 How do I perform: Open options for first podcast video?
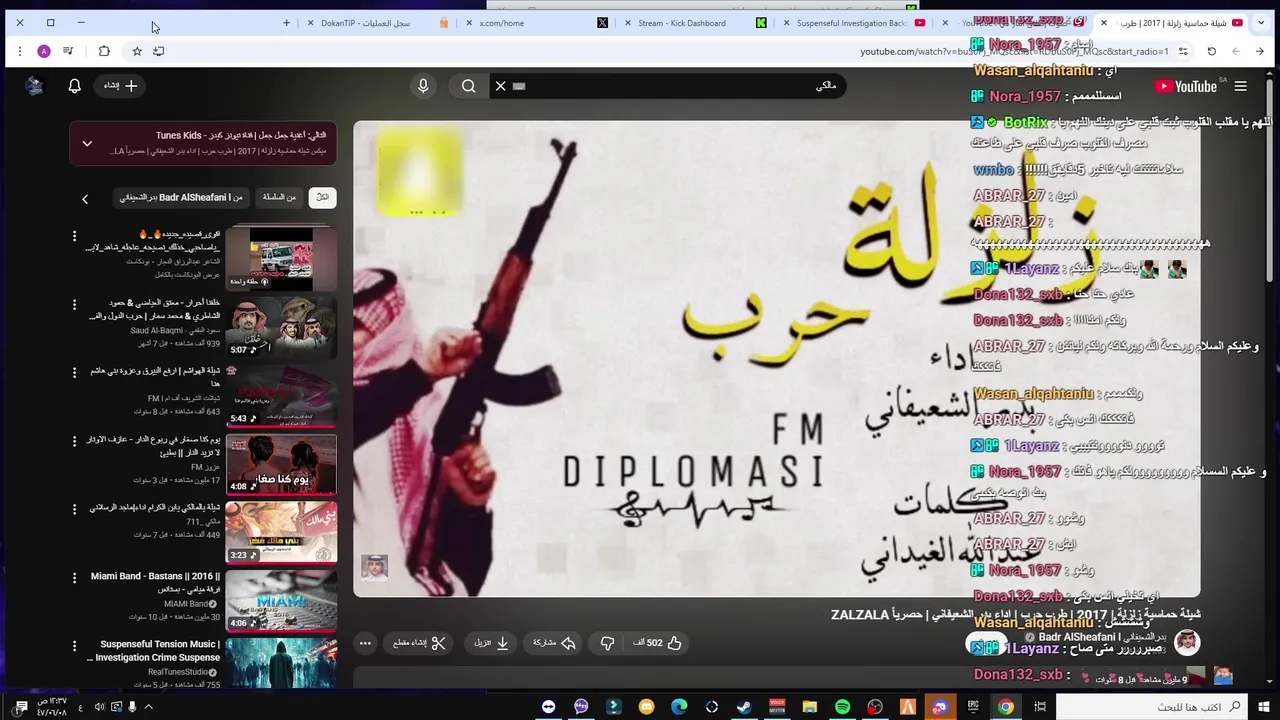74,236
